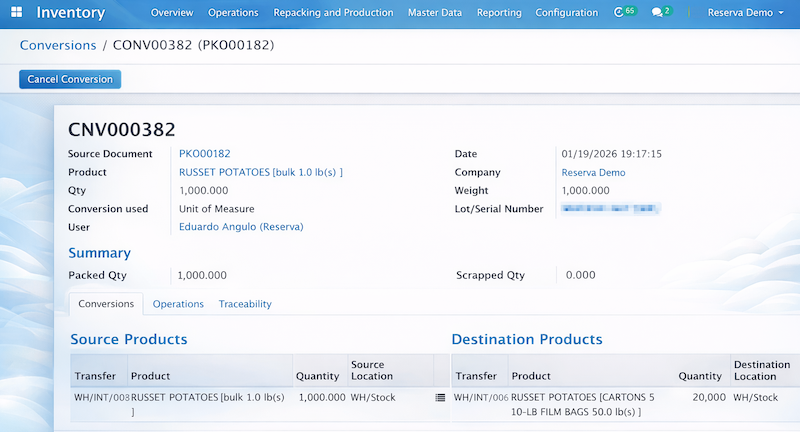Select the Summary section heading
The height and width of the screenshot is (432, 800).
pos(99,253)
